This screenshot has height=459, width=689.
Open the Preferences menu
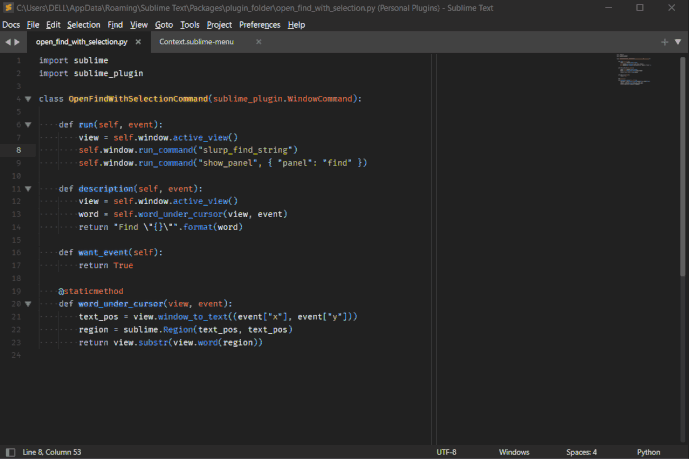tap(260, 24)
